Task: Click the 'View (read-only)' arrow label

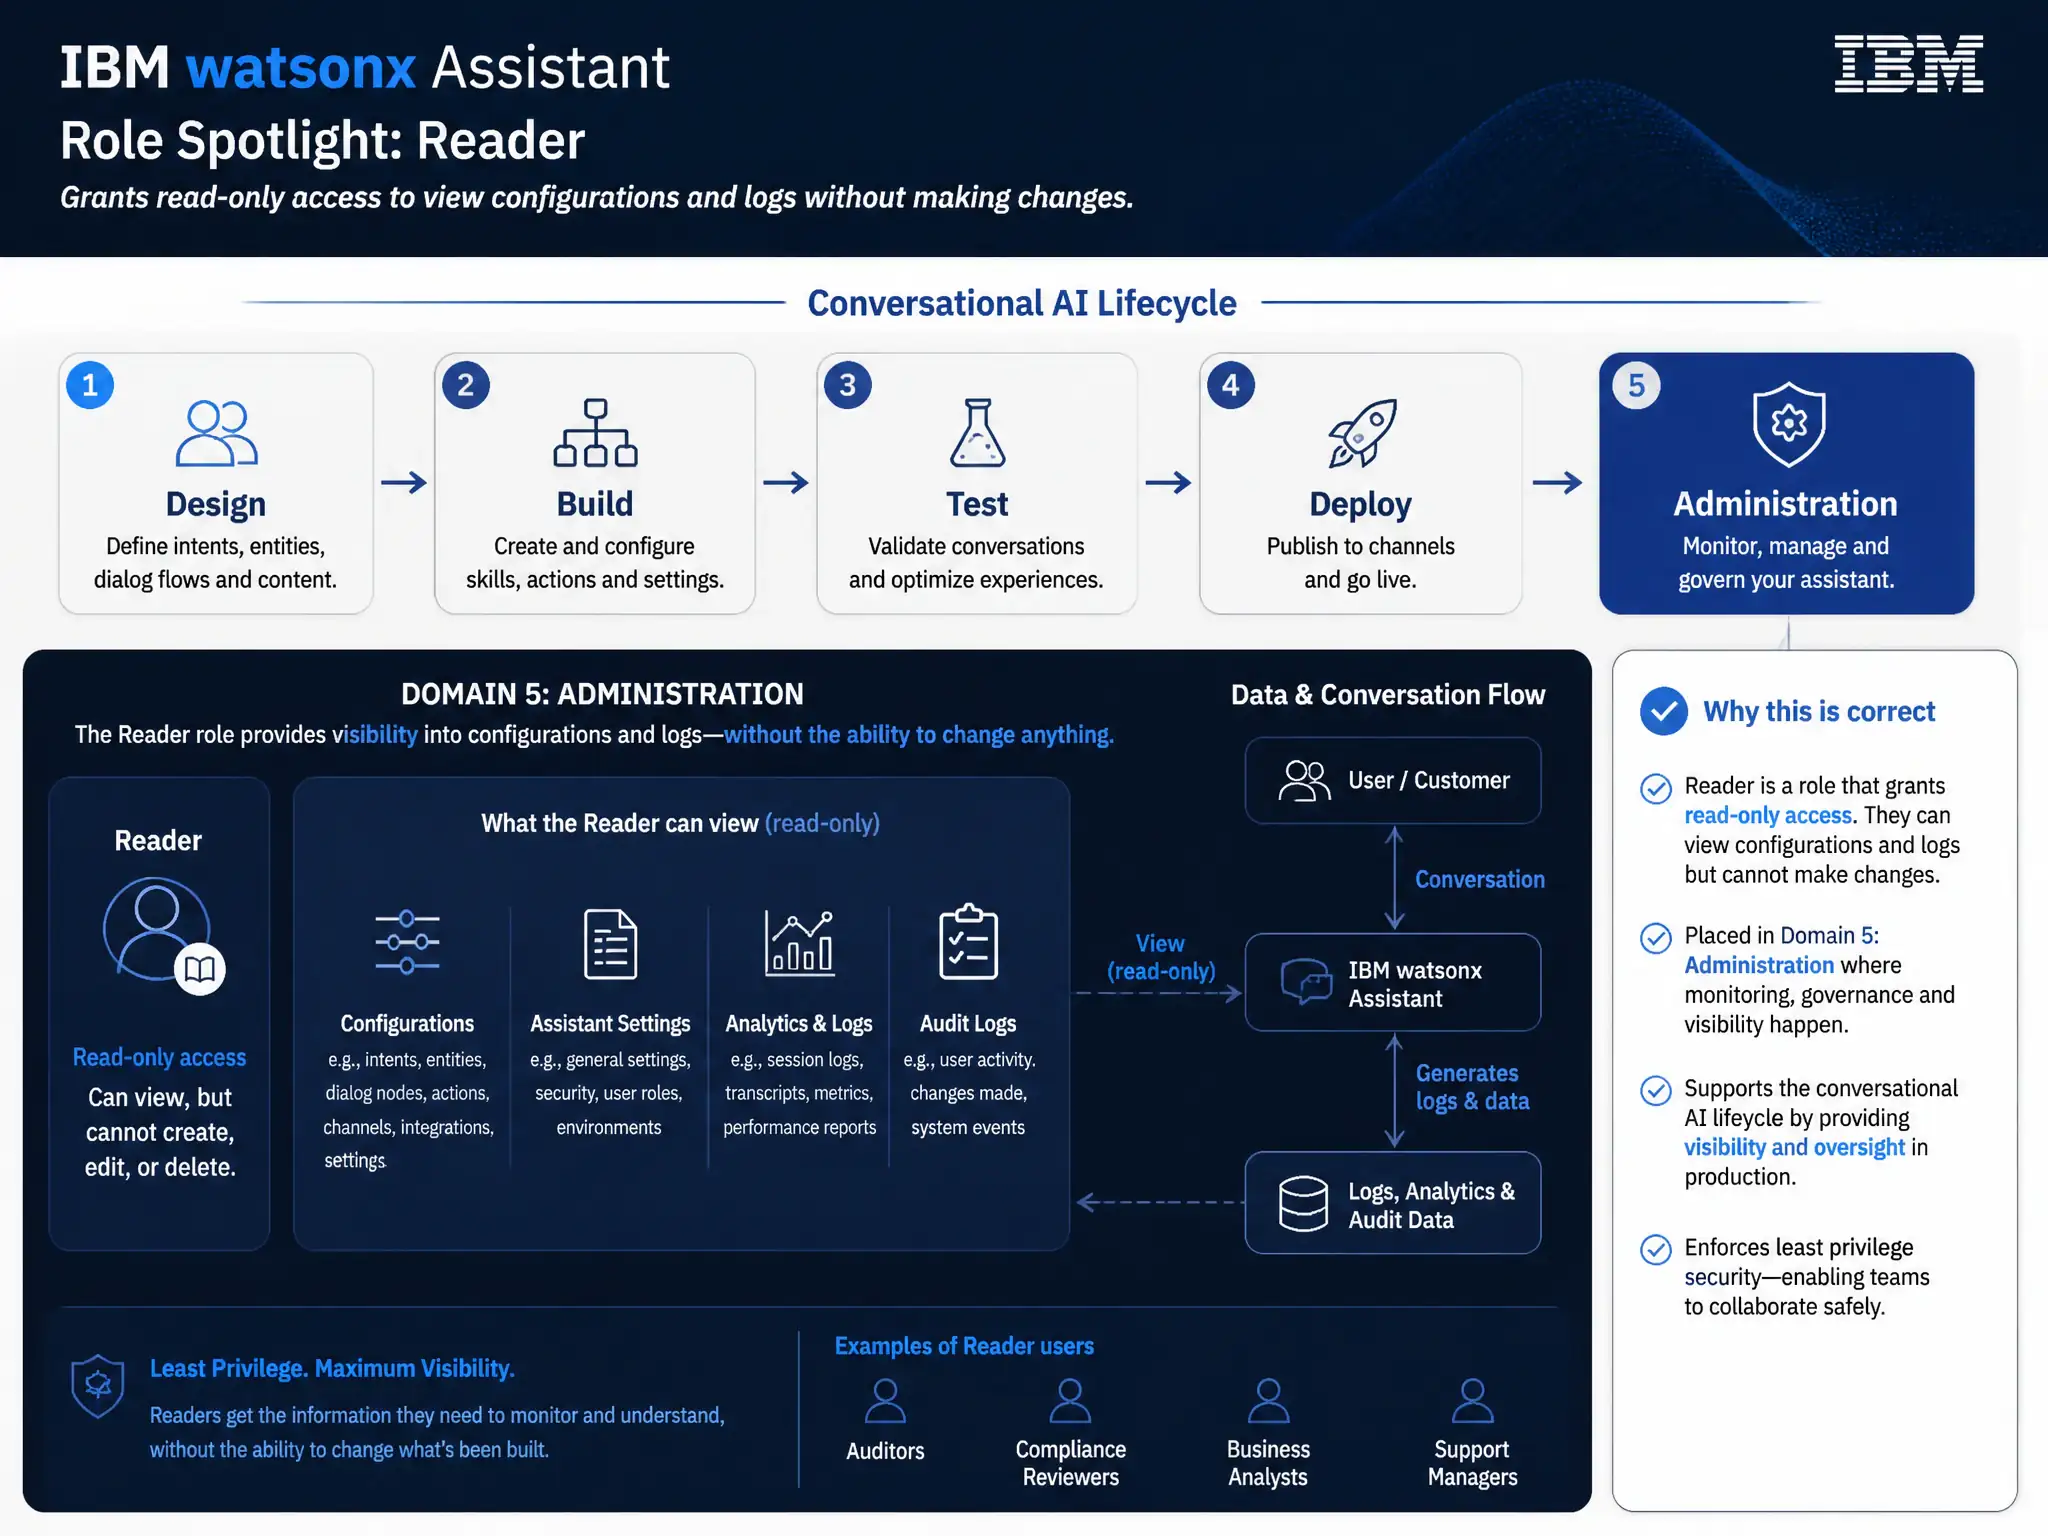Action: click(1161, 958)
